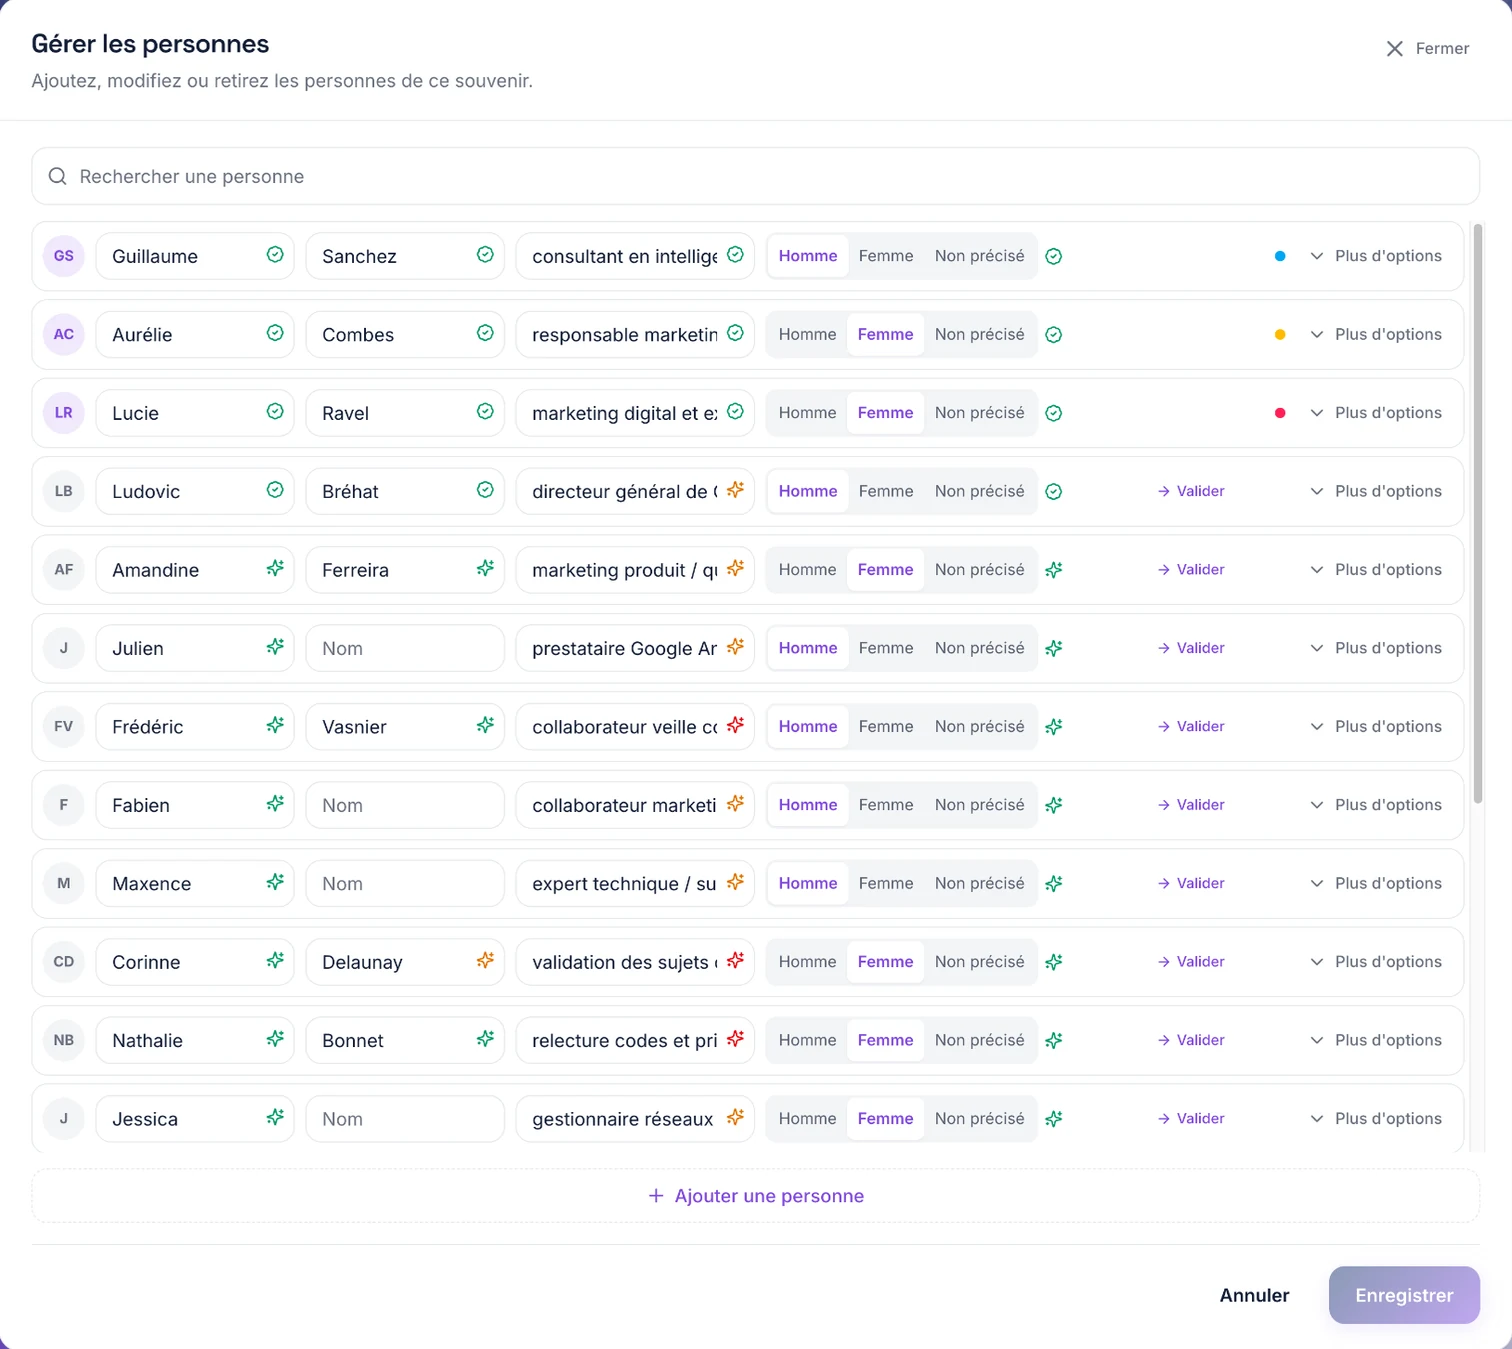Click the search magnifier icon

(x=58, y=176)
